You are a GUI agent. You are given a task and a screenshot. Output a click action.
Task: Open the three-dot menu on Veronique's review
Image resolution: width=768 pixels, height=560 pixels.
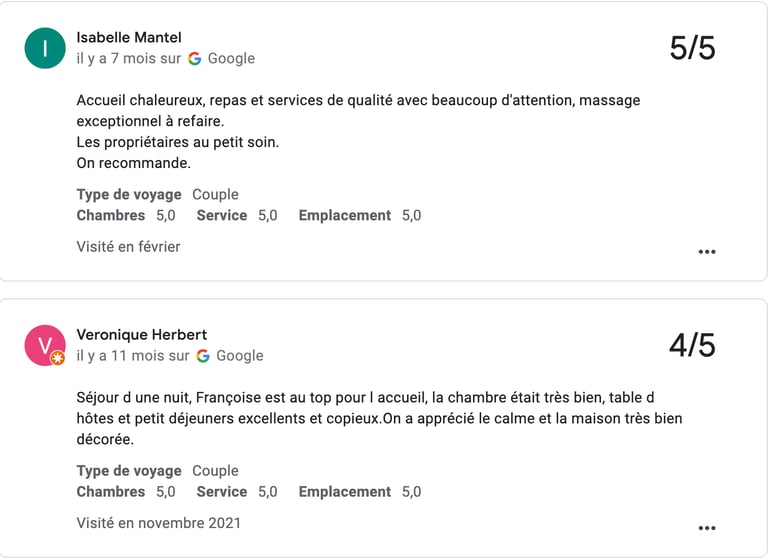(706, 527)
